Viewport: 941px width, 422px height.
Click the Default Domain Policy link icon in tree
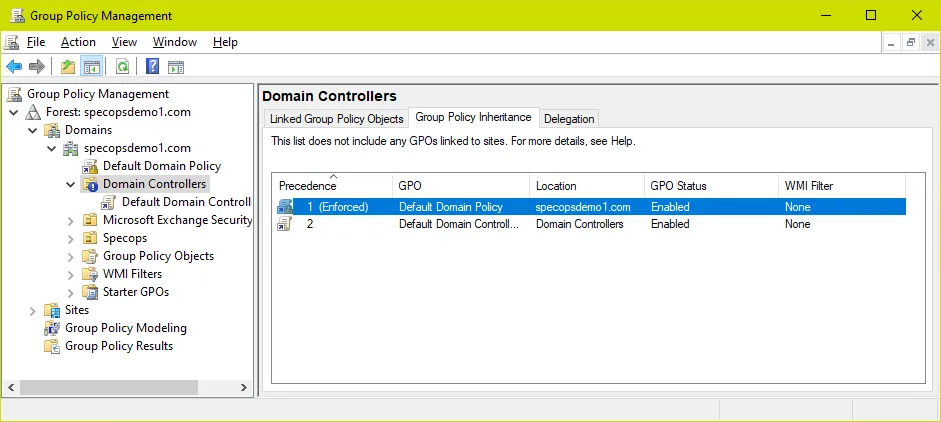tap(90, 166)
